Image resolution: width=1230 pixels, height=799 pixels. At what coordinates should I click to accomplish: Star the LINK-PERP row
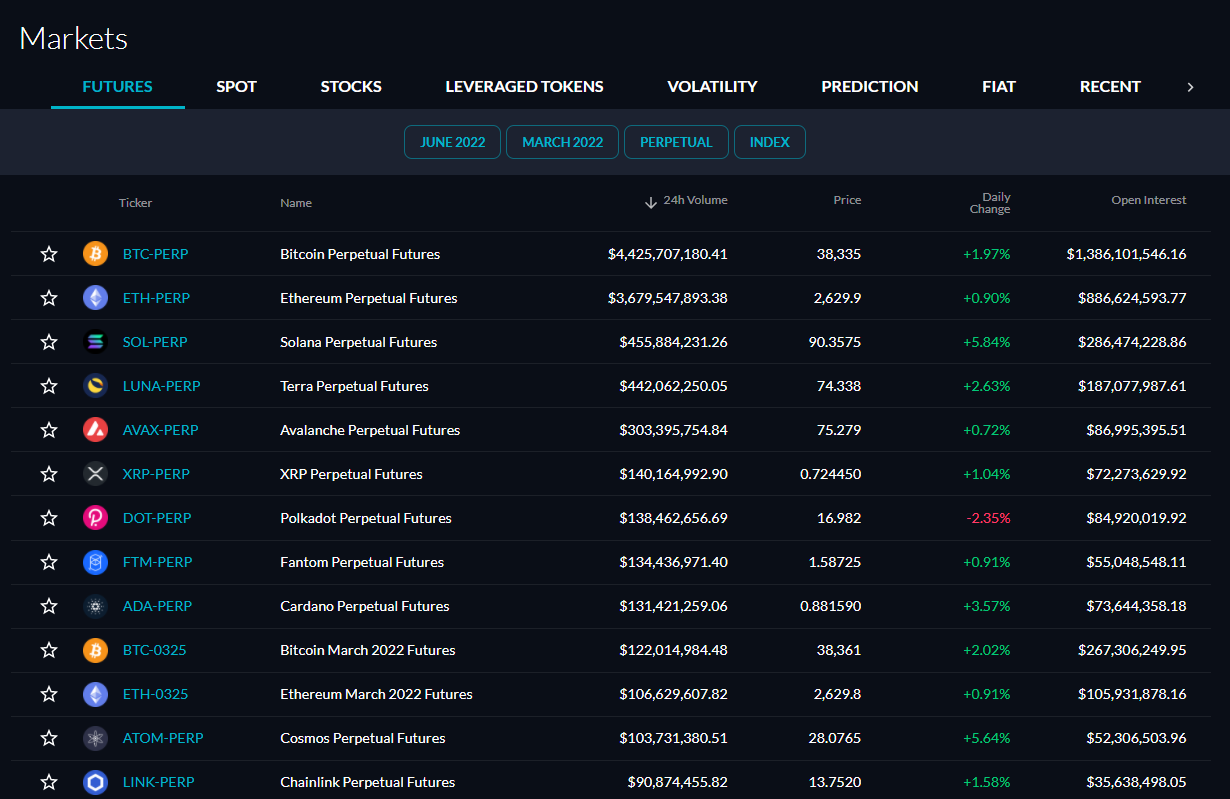[49, 782]
